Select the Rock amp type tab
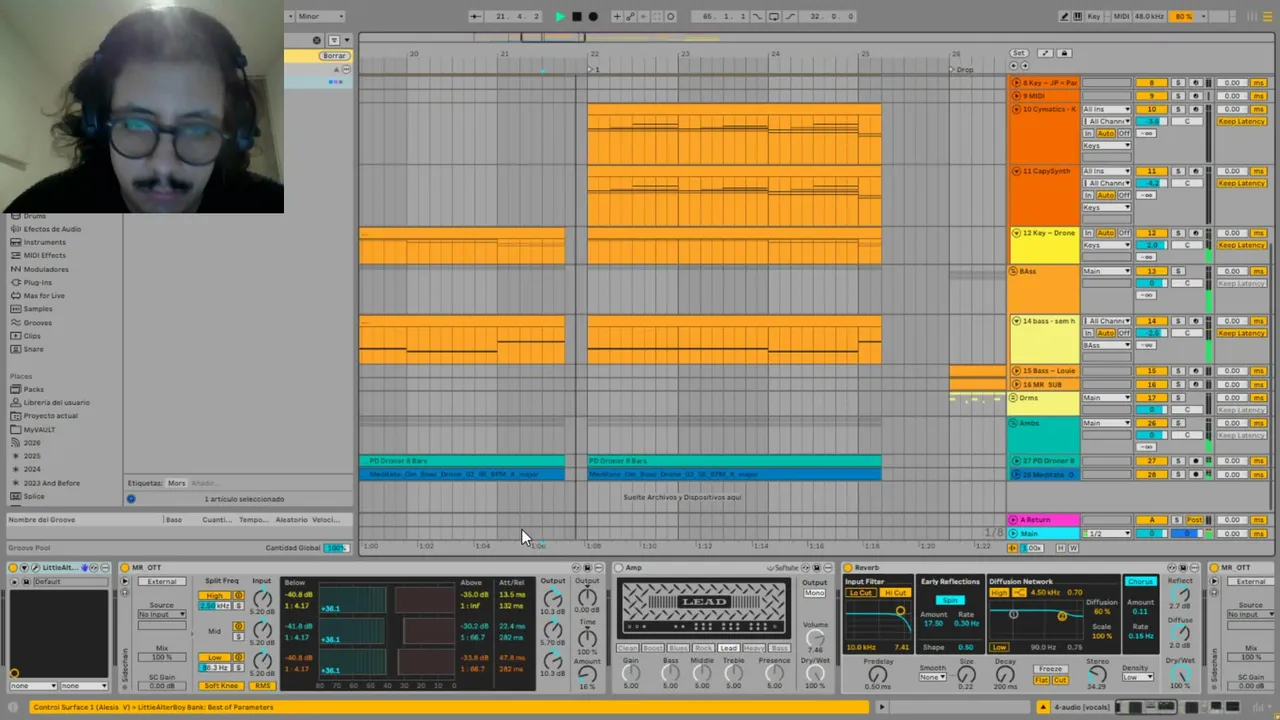The height and width of the screenshot is (720, 1280). (704, 648)
